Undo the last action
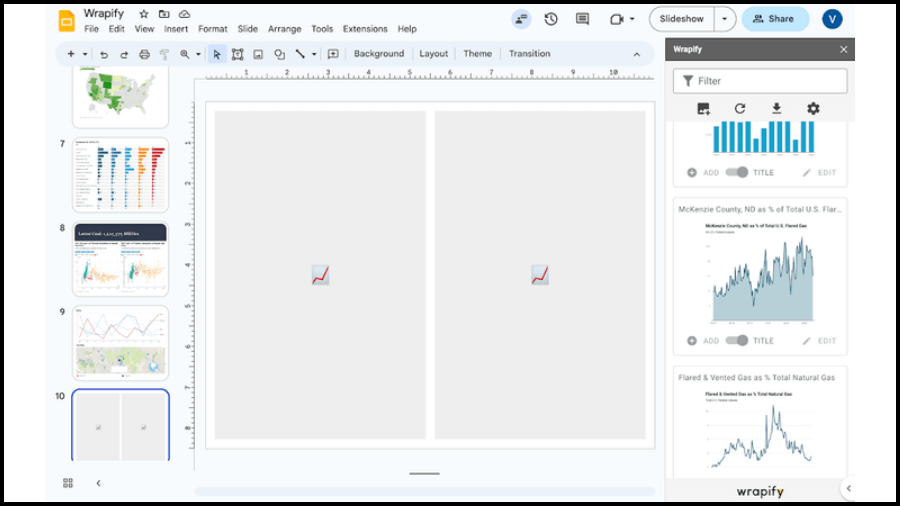Viewport: 900px width, 506px height. [x=104, y=54]
